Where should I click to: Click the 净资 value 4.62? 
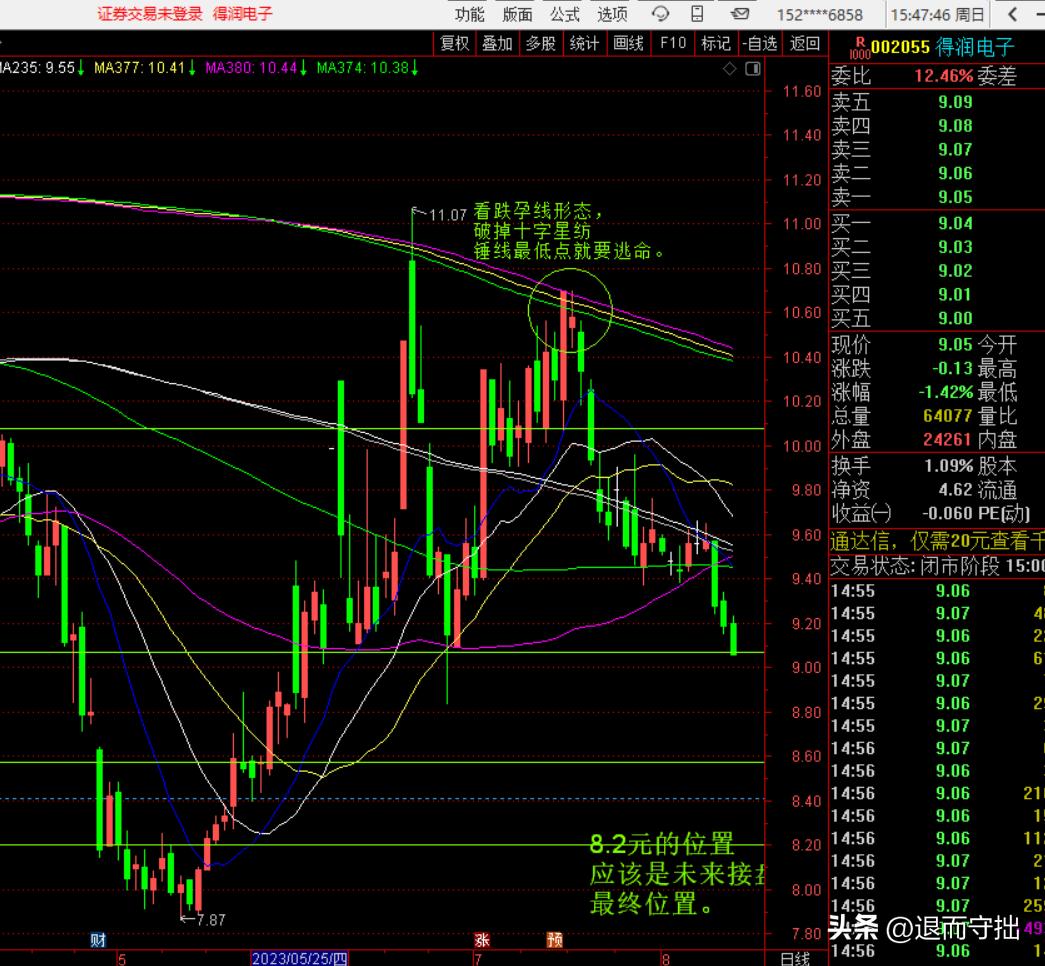click(x=955, y=490)
